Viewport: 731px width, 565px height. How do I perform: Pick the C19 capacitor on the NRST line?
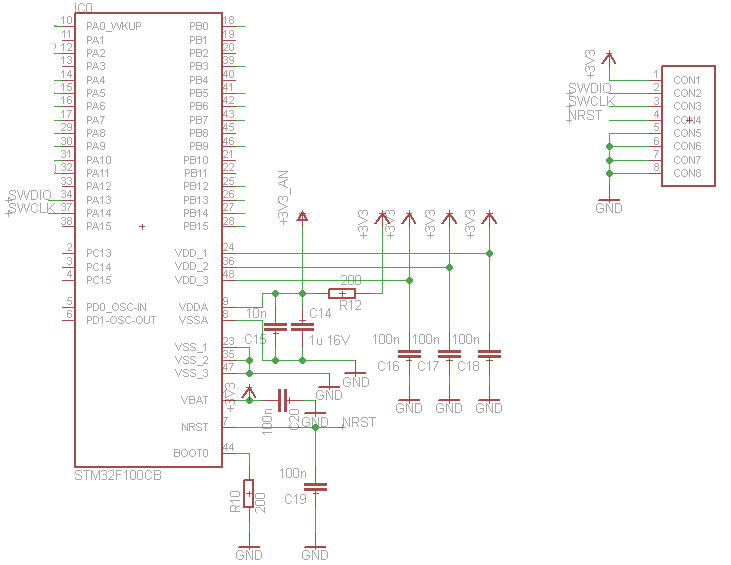point(315,487)
